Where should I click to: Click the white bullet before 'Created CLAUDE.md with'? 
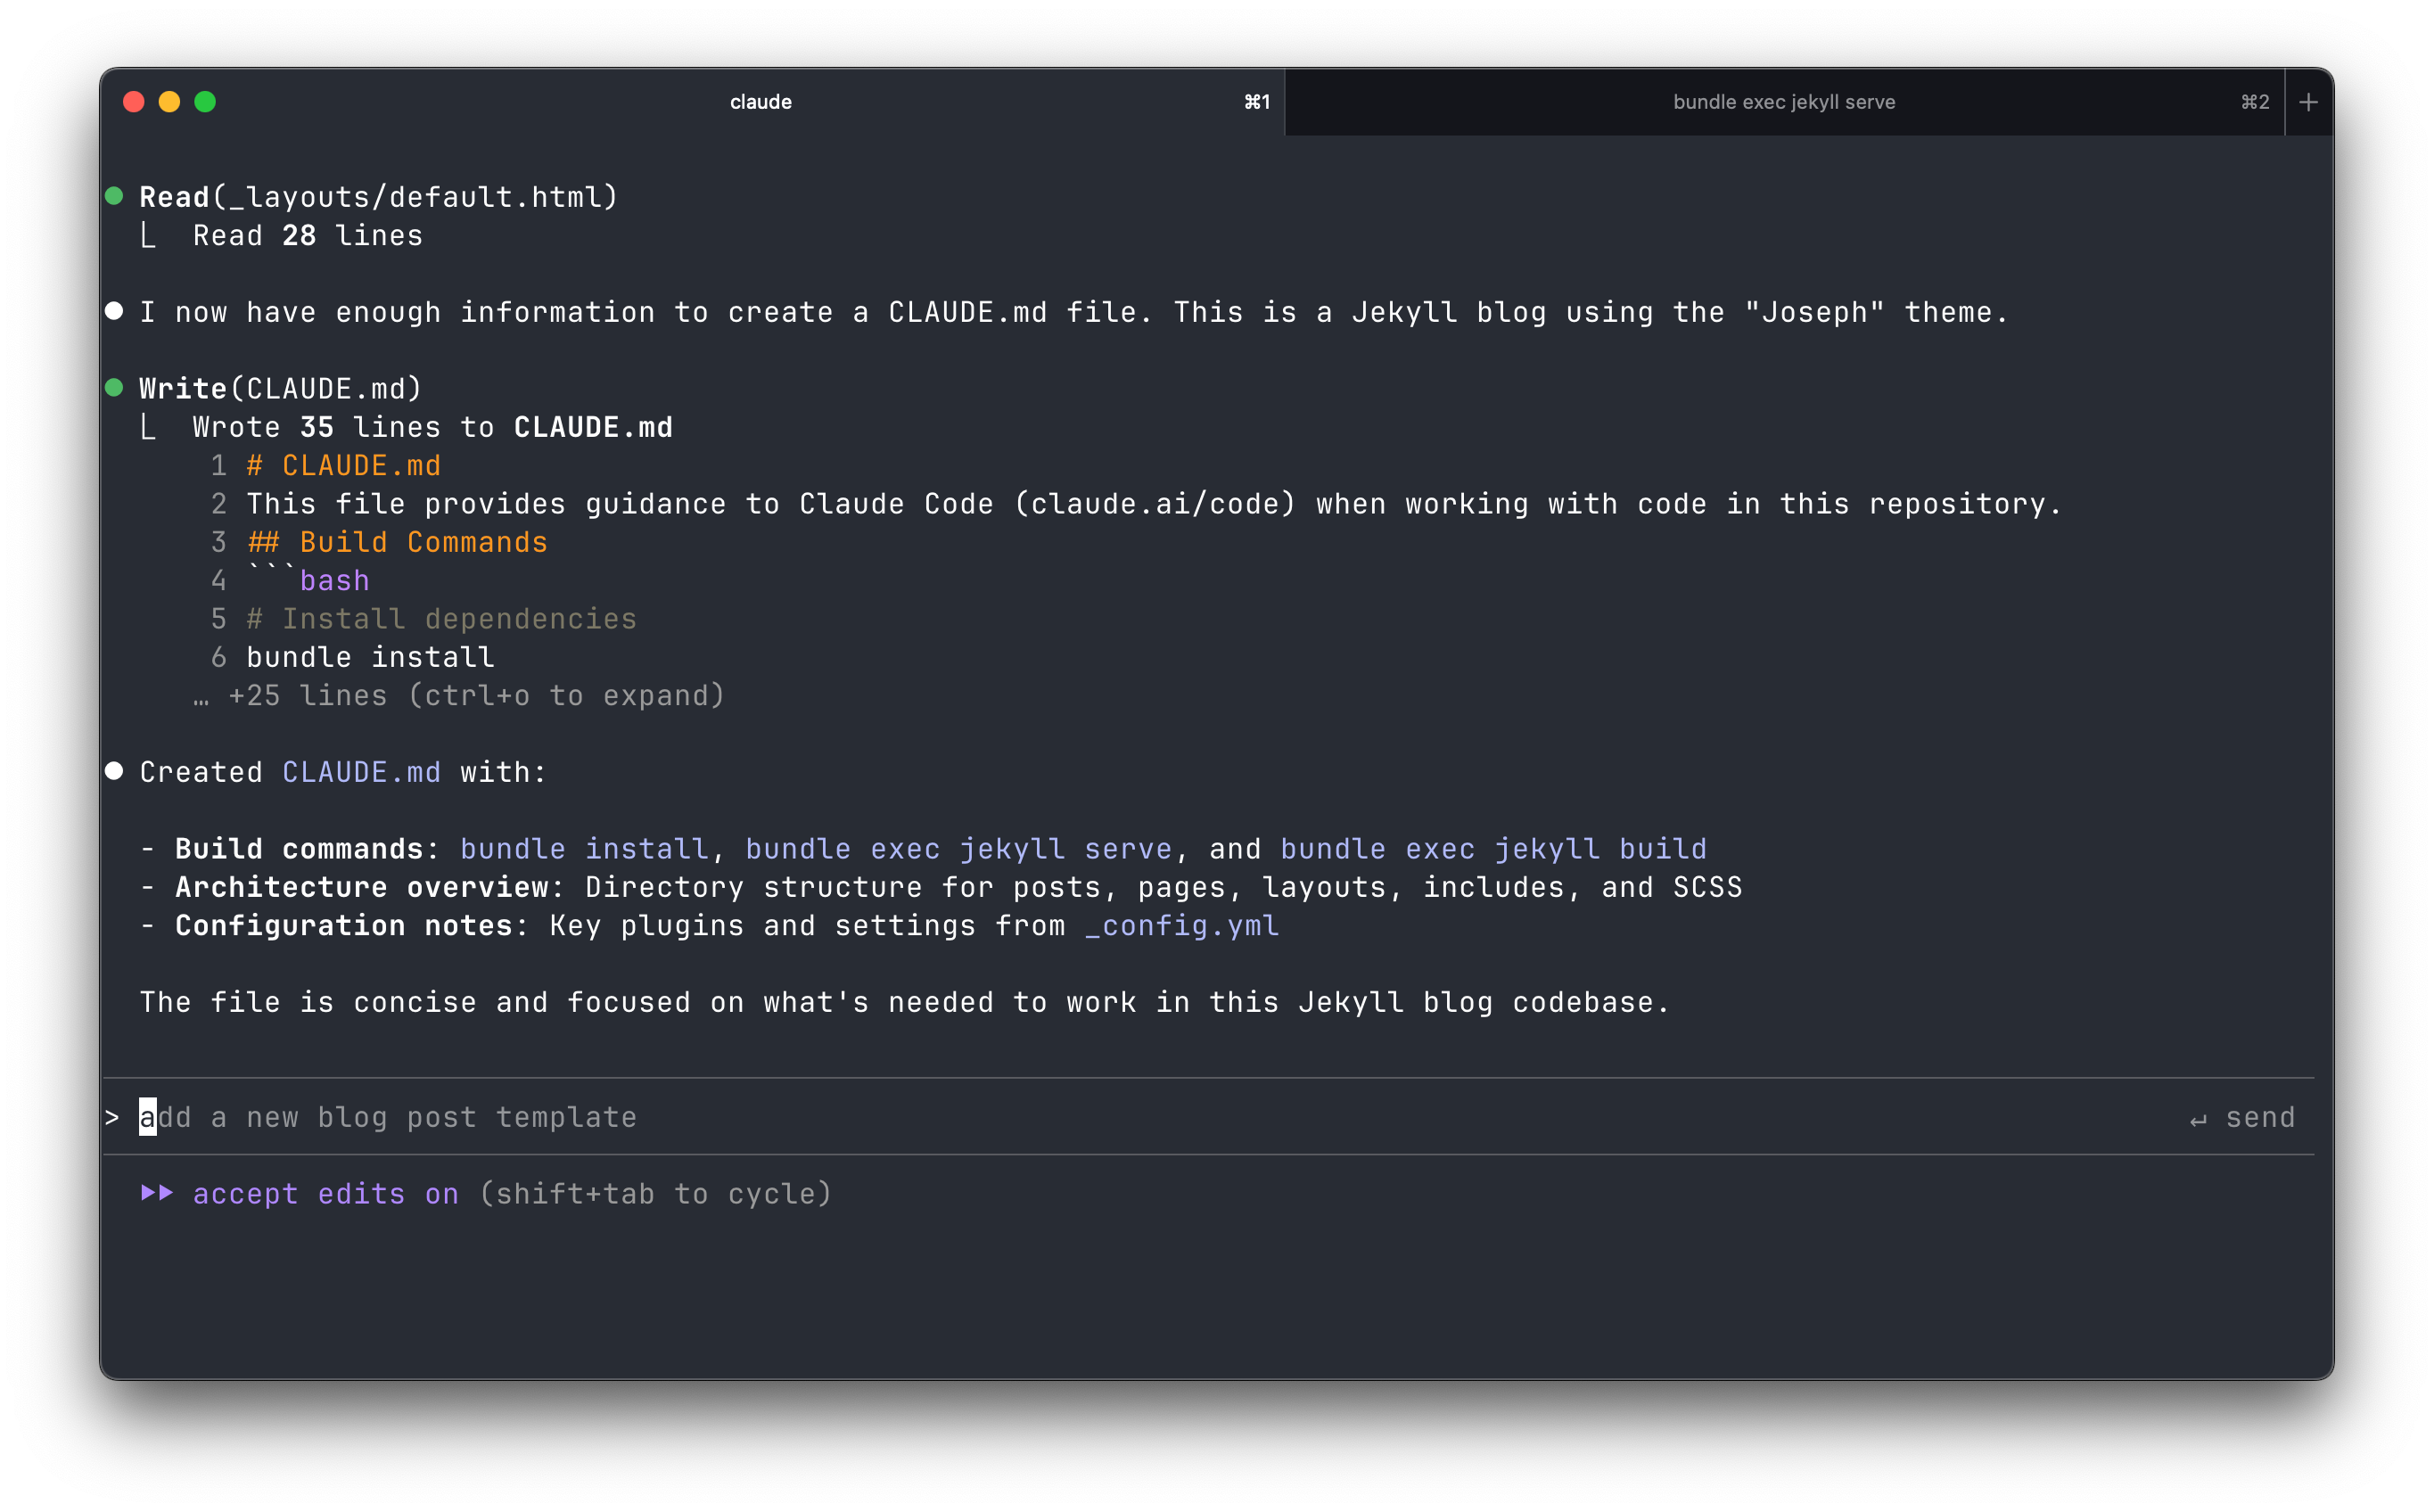[x=114, y=771]
